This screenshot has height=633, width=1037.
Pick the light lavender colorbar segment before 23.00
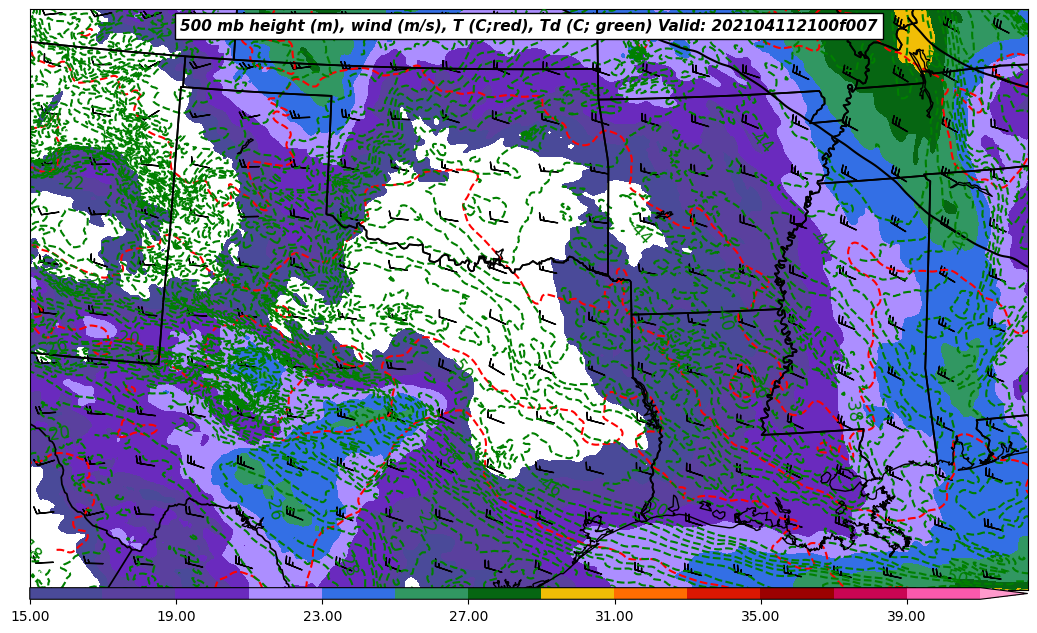pyautogui.click(x=285, y=593)
